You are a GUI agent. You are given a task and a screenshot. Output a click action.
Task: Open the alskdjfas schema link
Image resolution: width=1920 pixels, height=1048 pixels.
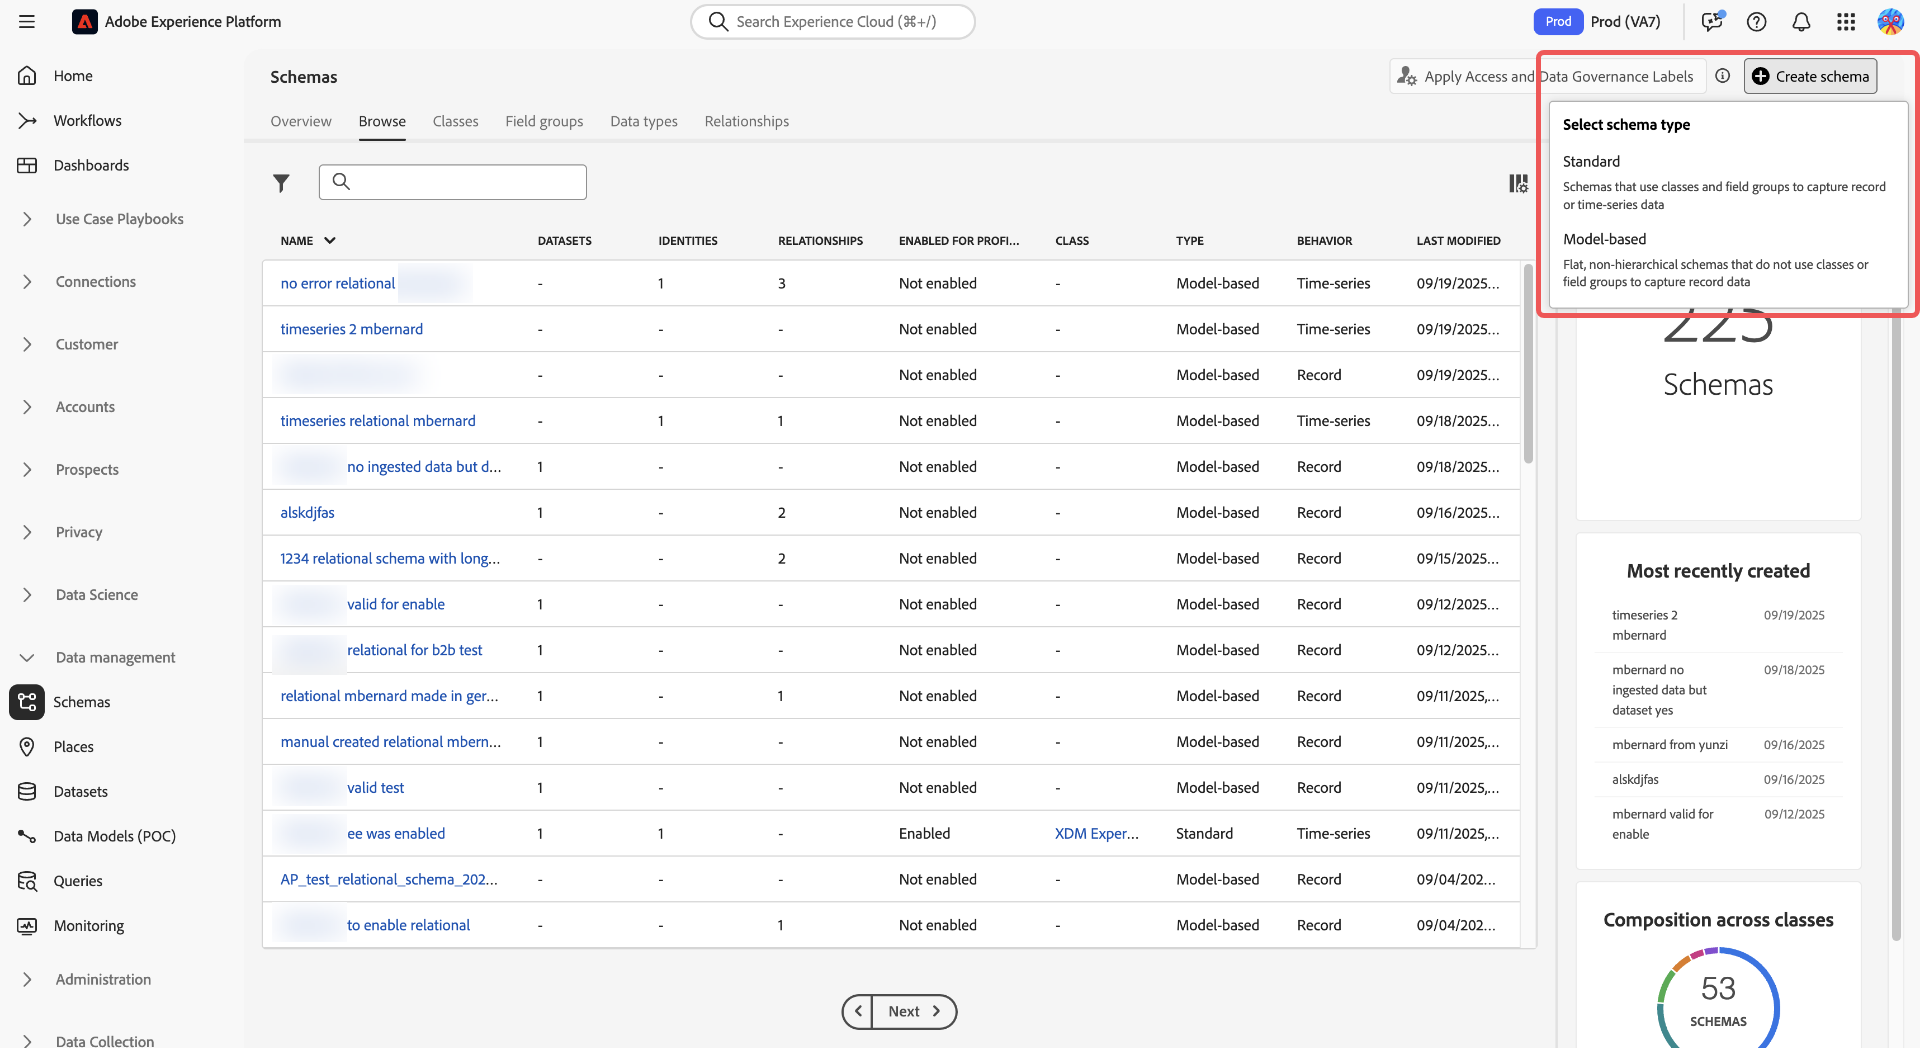[307, 513]
